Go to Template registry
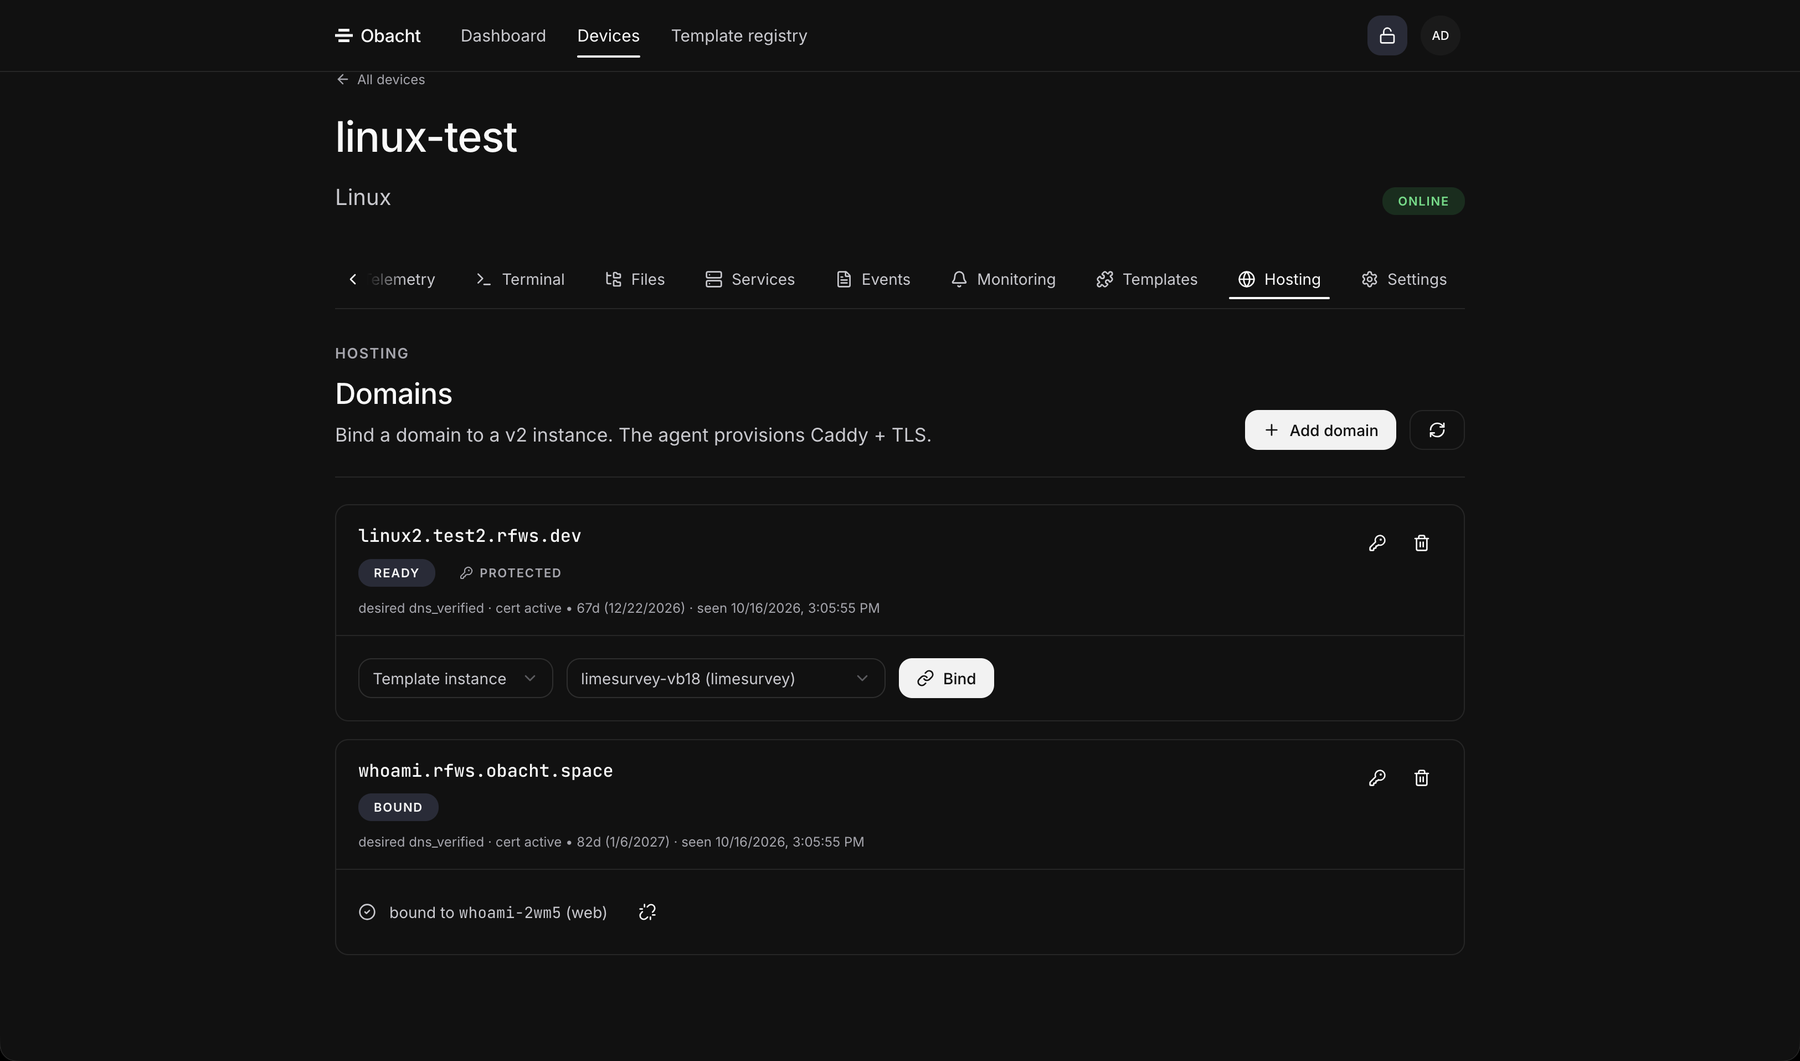1800x1061 pixels. click(x=739, y=36)
